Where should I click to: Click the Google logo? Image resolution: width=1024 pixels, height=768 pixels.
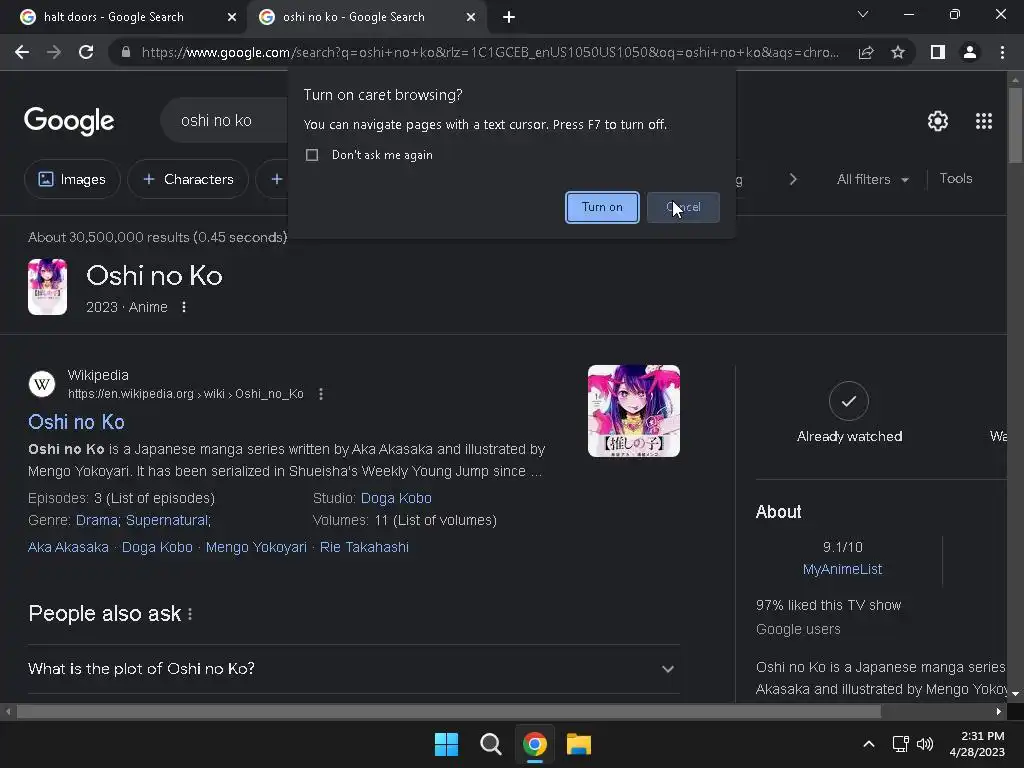pyautogui.click(x=69, y=121)
